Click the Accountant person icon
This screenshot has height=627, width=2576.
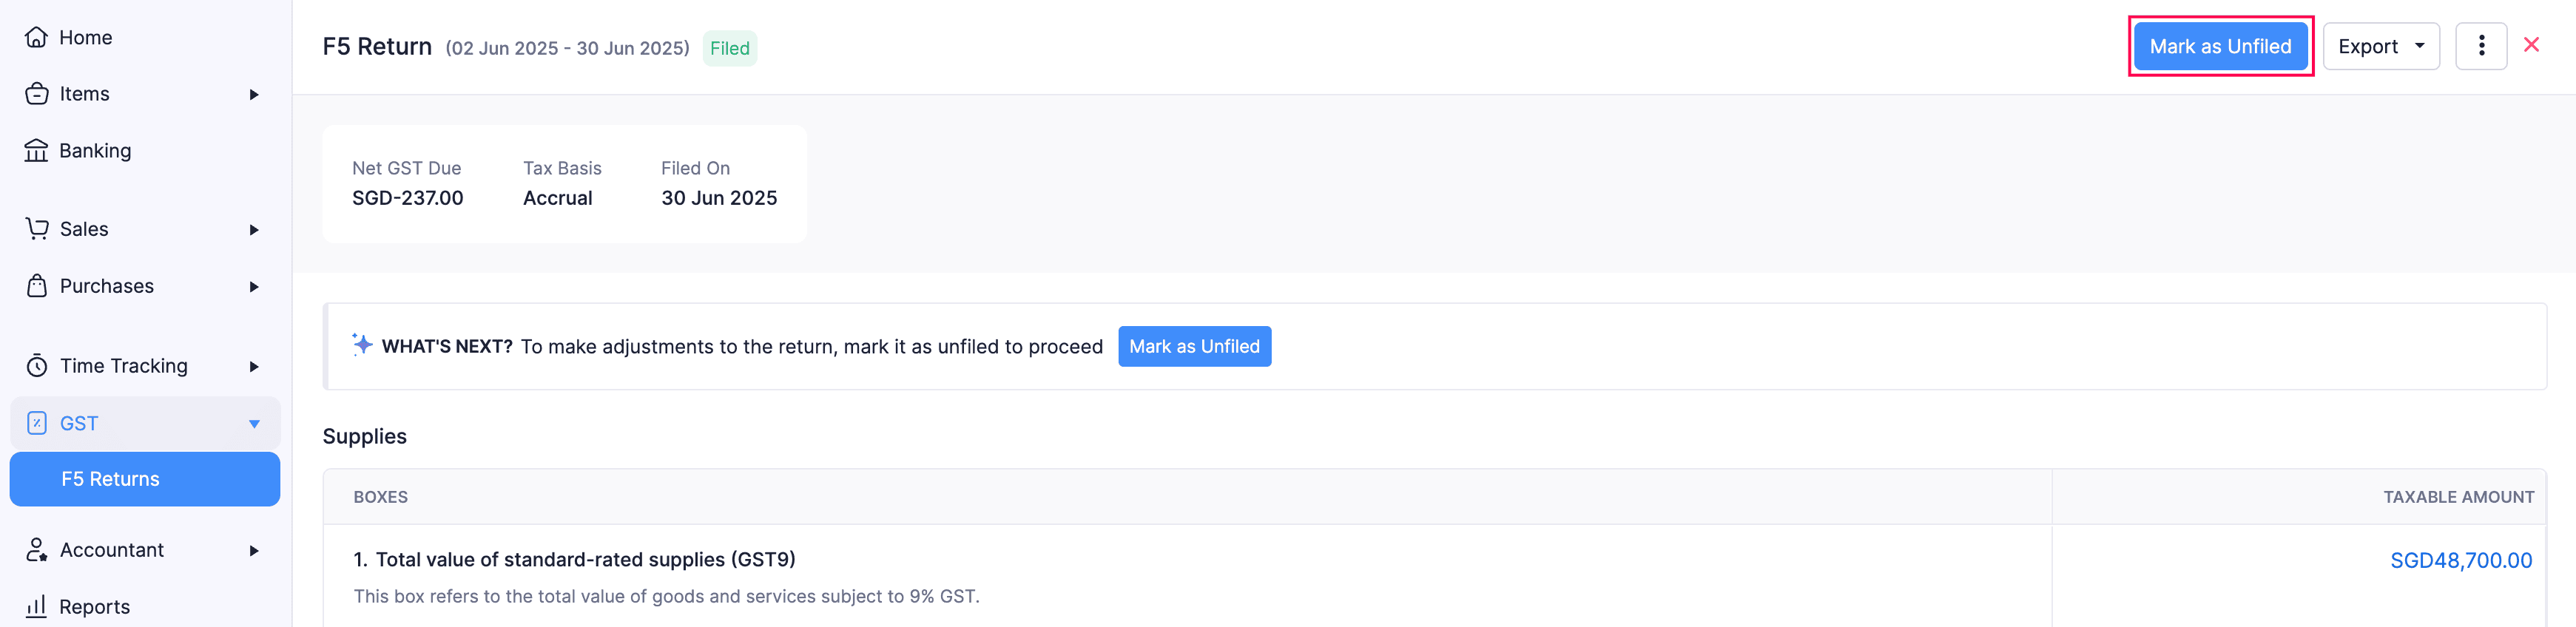(x=36, y=550)
